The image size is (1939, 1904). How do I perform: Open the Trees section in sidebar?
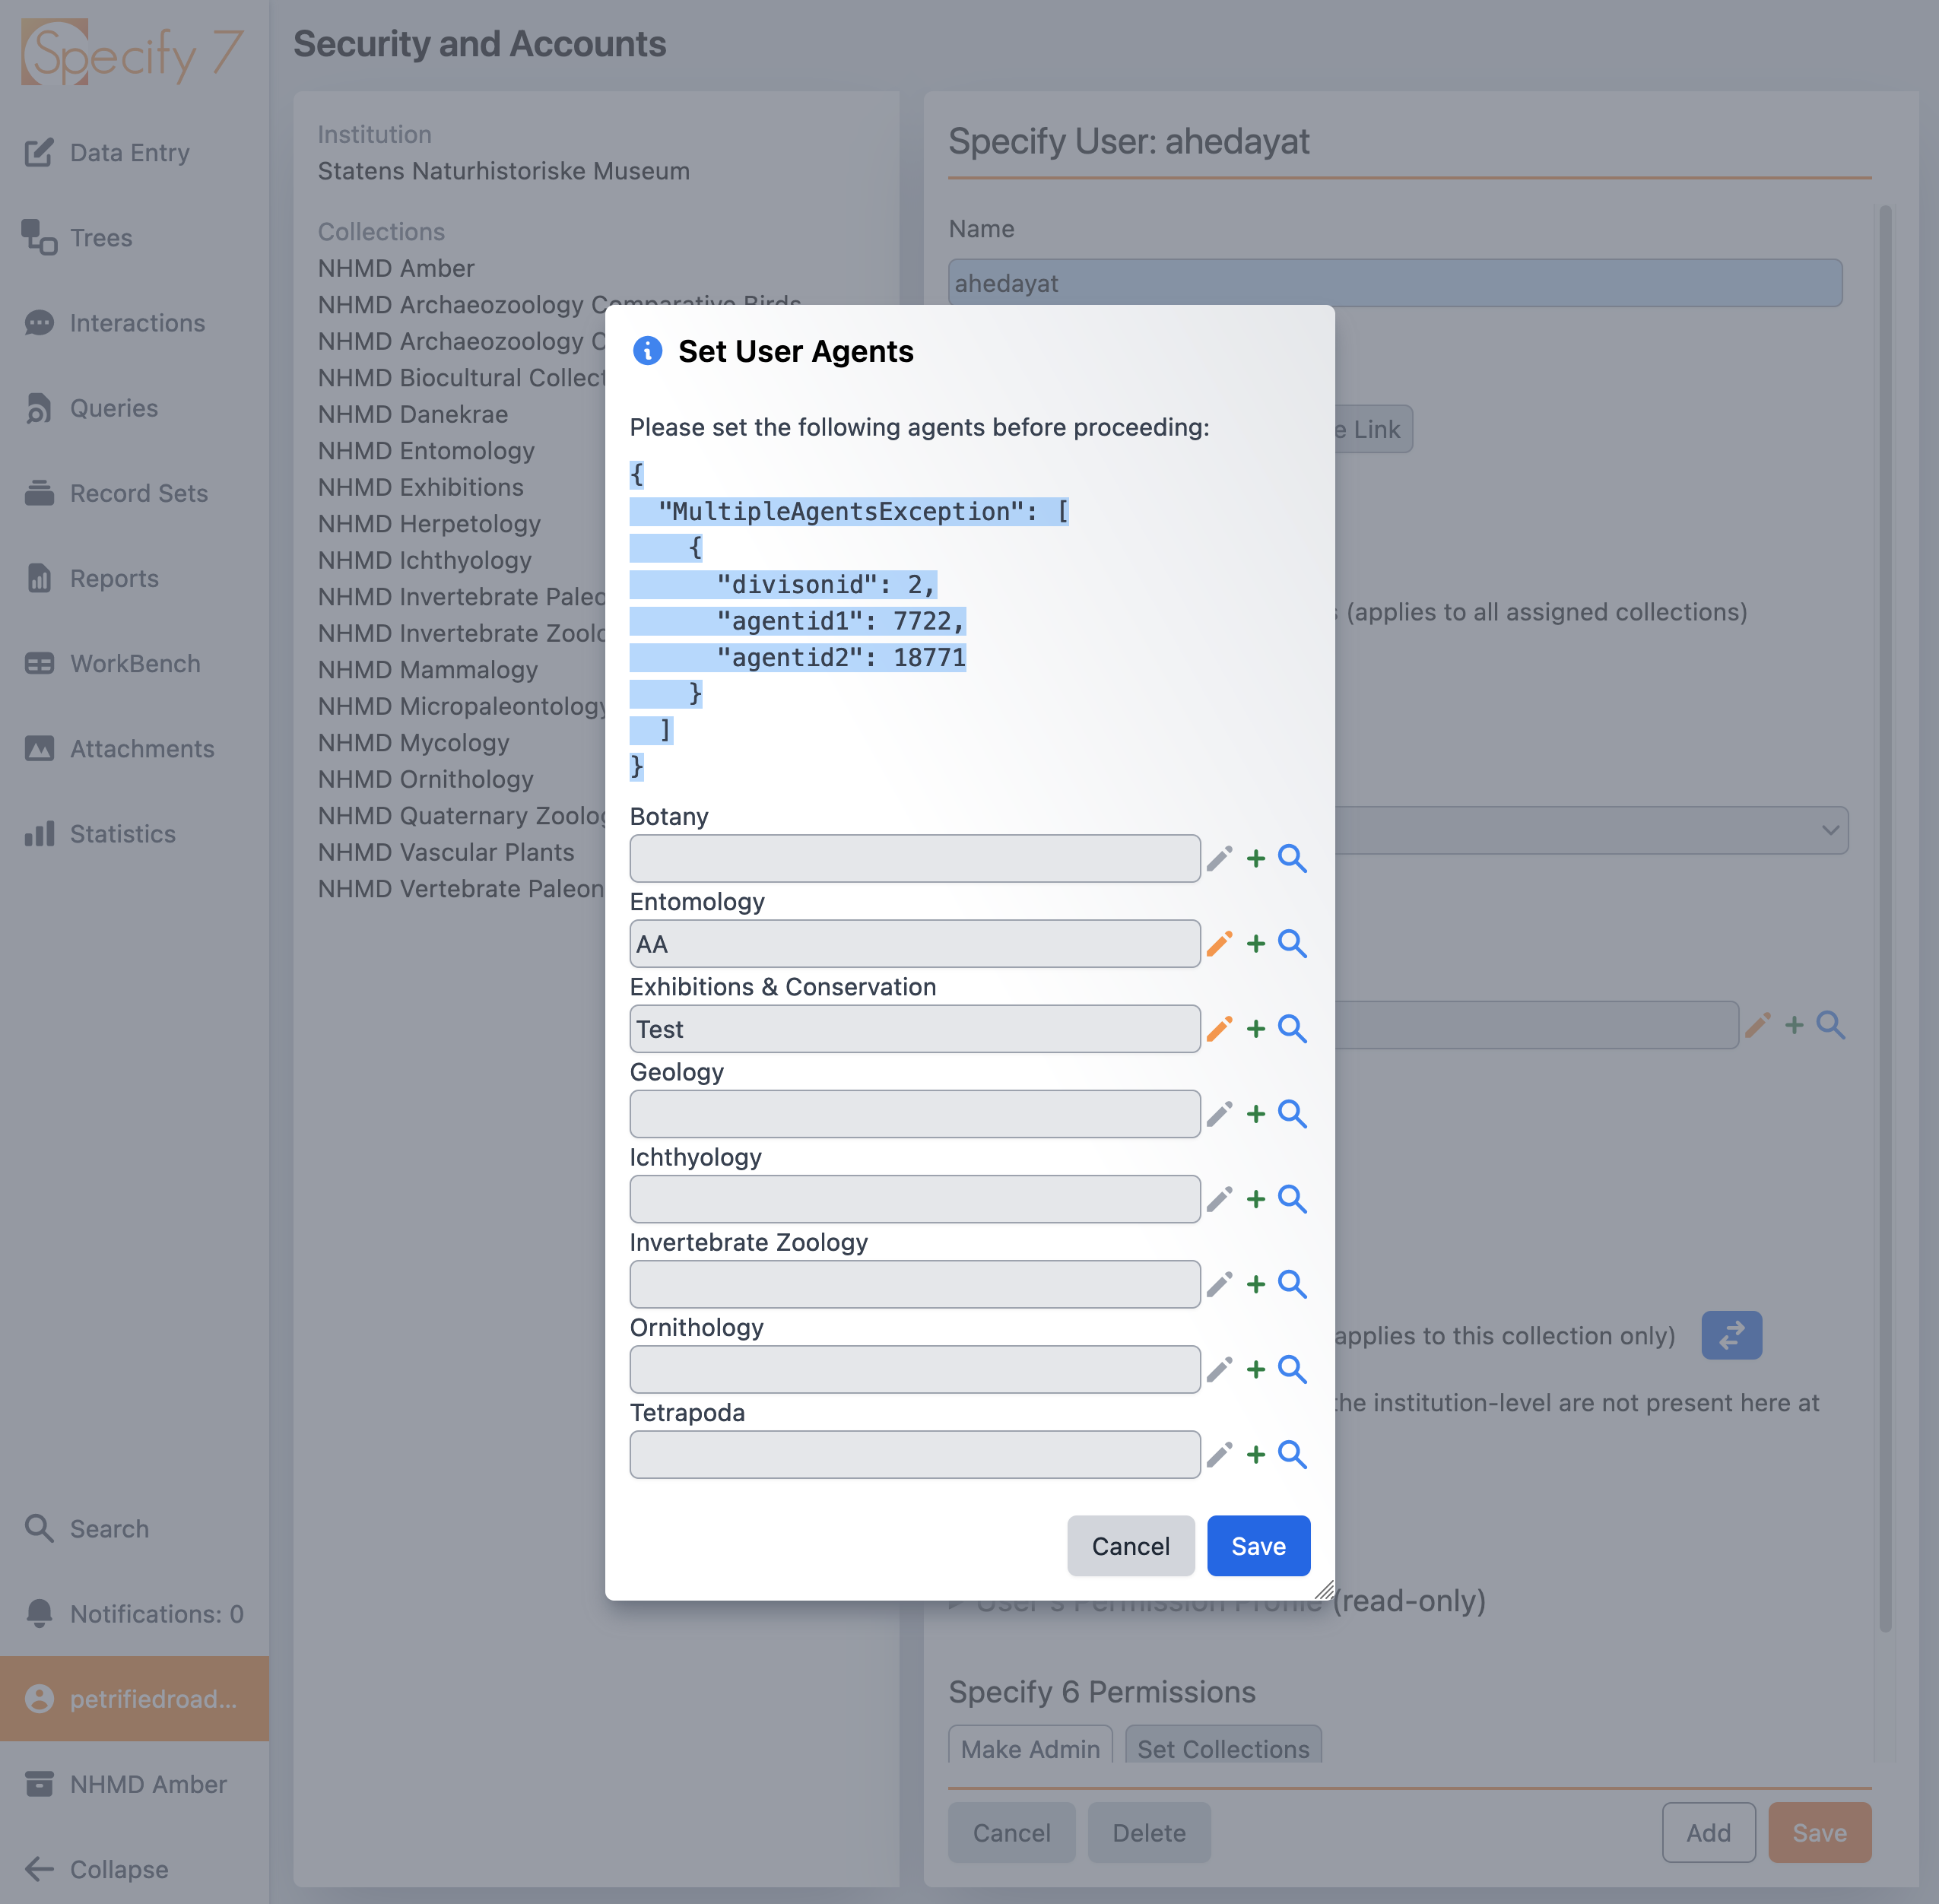[100, 238]
